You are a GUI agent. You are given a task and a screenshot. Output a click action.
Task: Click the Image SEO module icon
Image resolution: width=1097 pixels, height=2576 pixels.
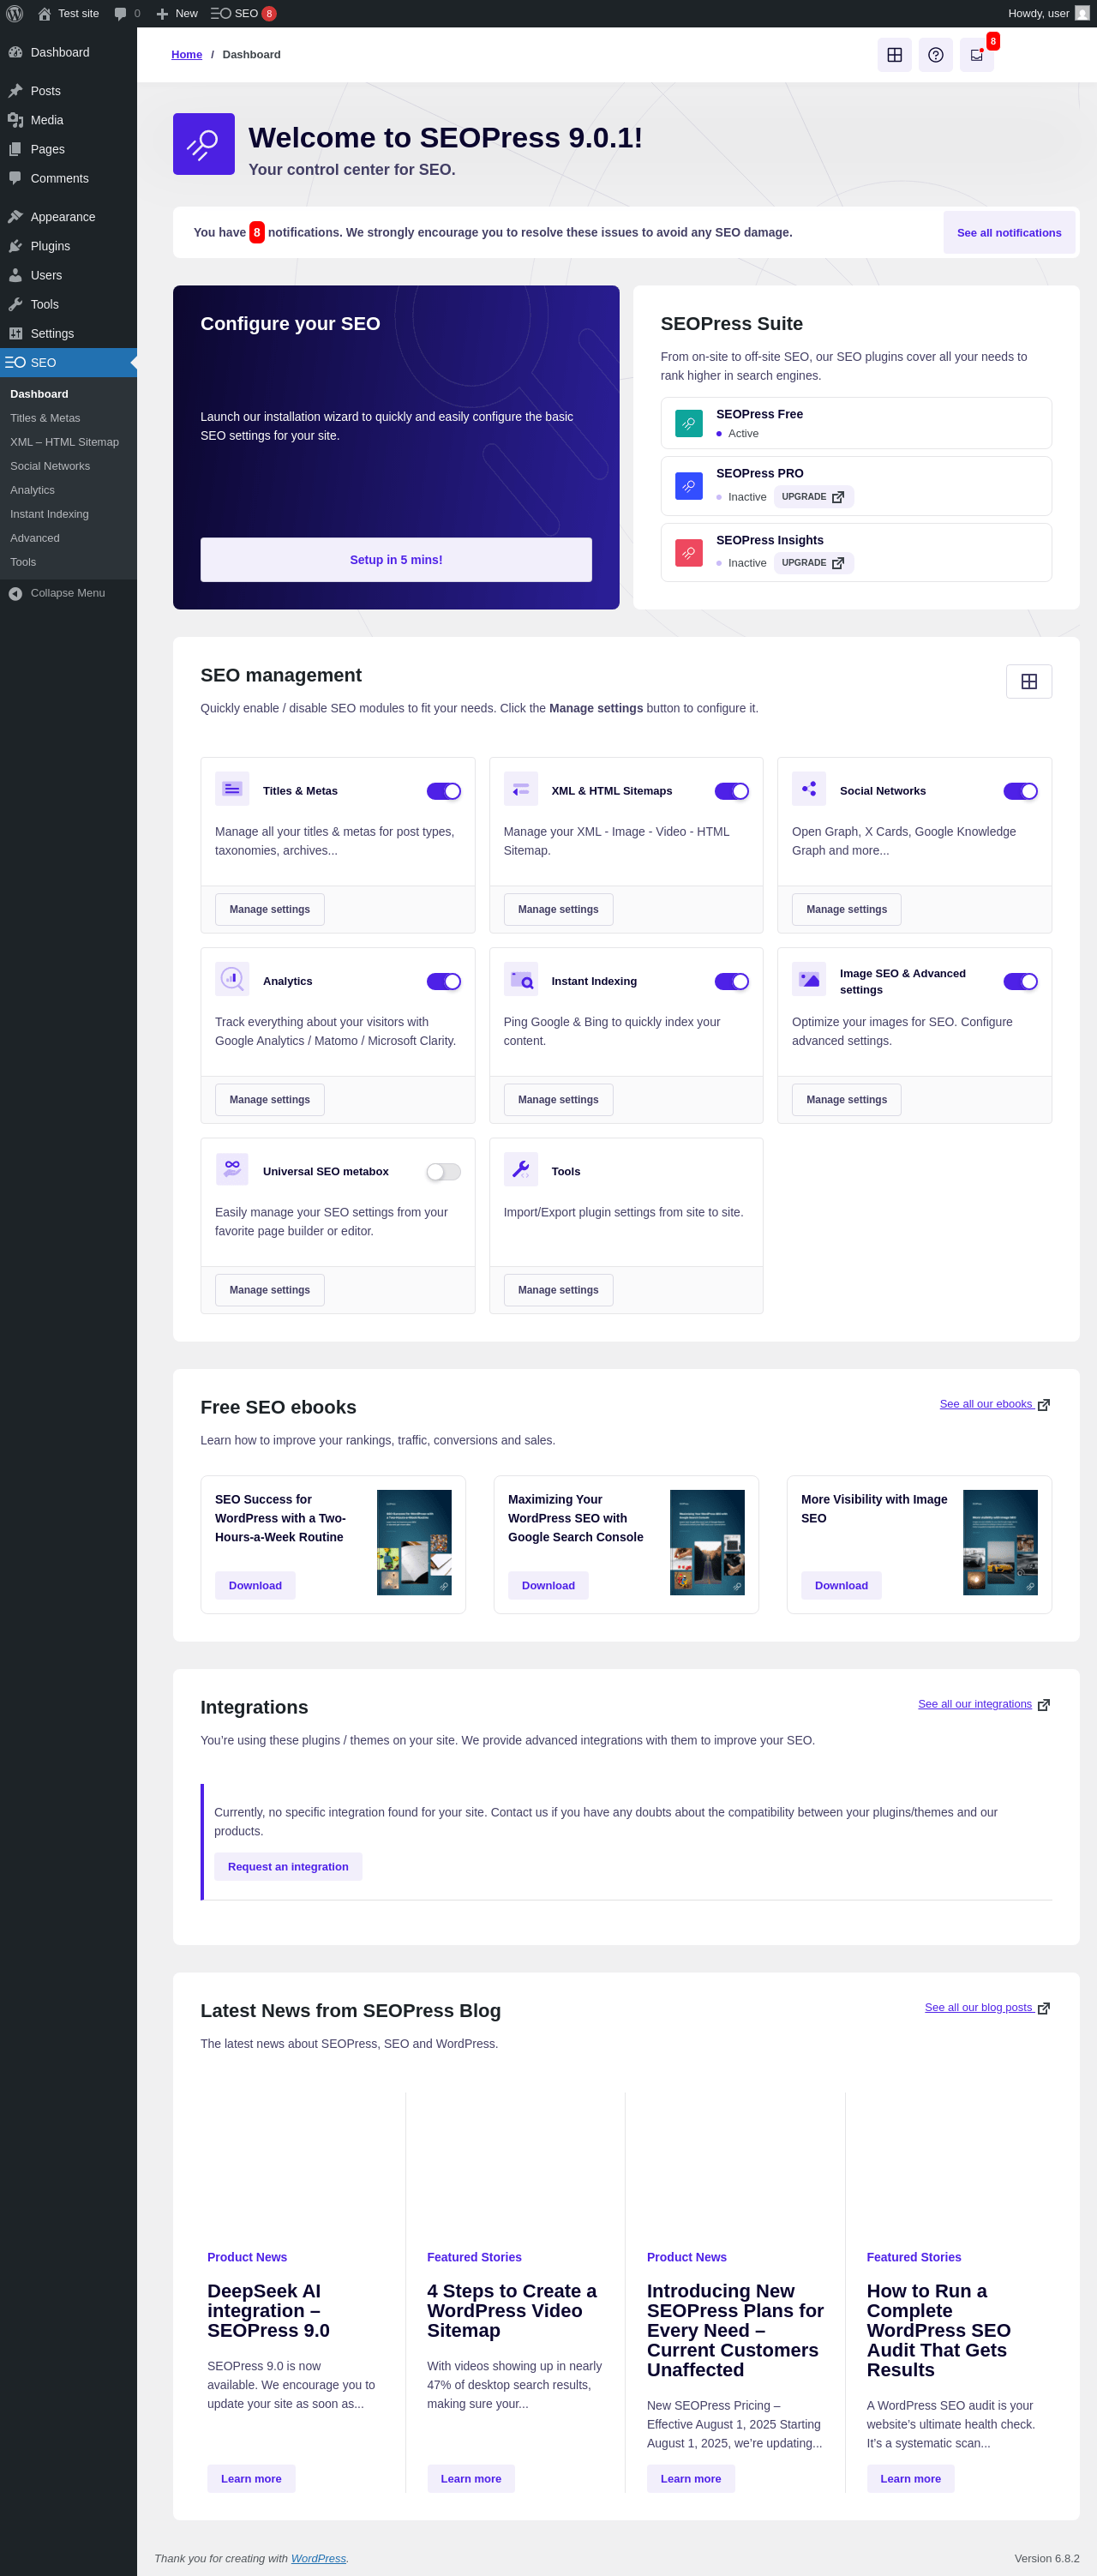pyautogui.click(x=809, y=979)
